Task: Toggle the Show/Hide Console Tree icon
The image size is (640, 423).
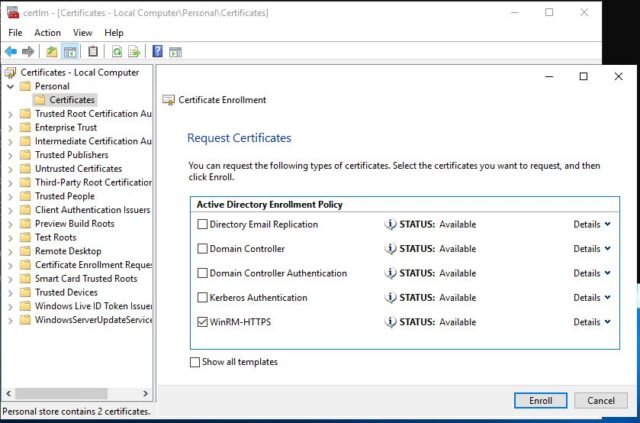Action: coord(70,51)
